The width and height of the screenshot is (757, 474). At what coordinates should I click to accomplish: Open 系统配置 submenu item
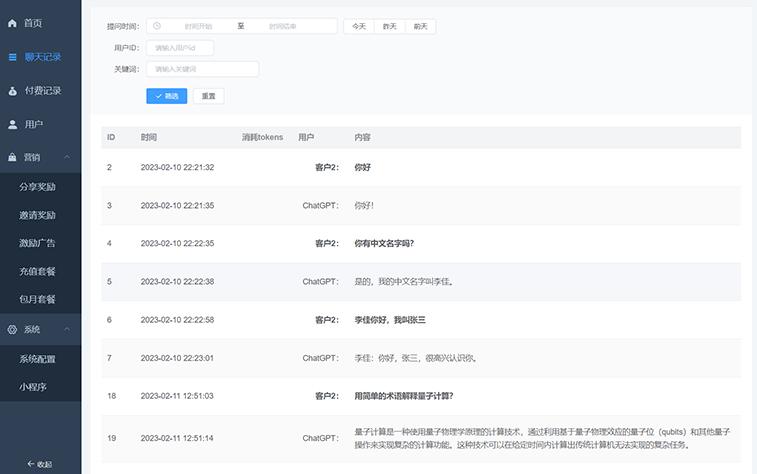[x=38, y=359]
